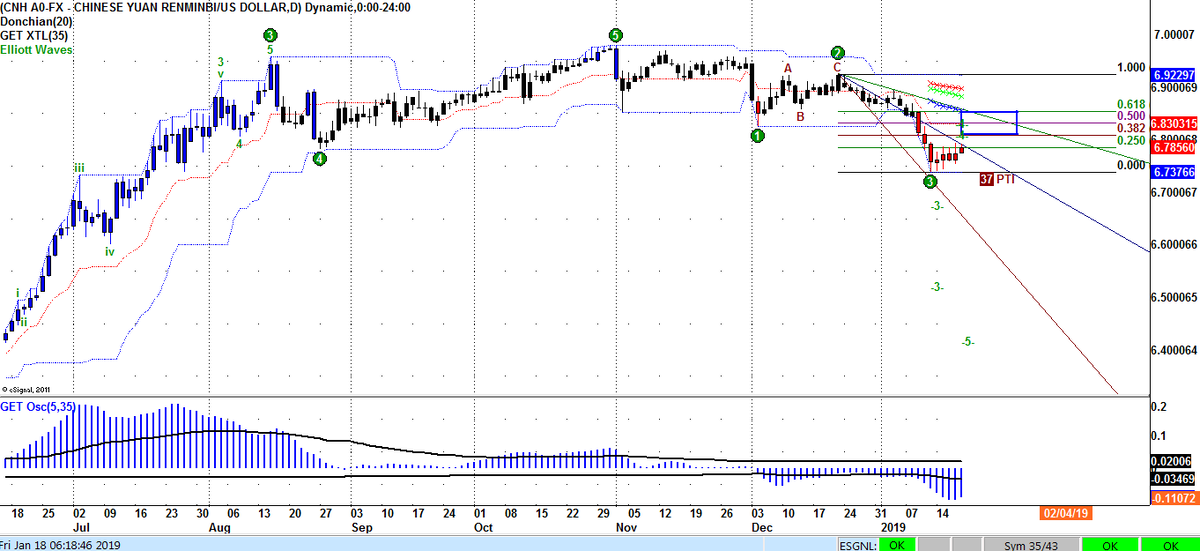Click the oscillator value tag 0.02006
Viewport: 1200px width, 551px height.
pyautogui.click(x=1172, y=460)
